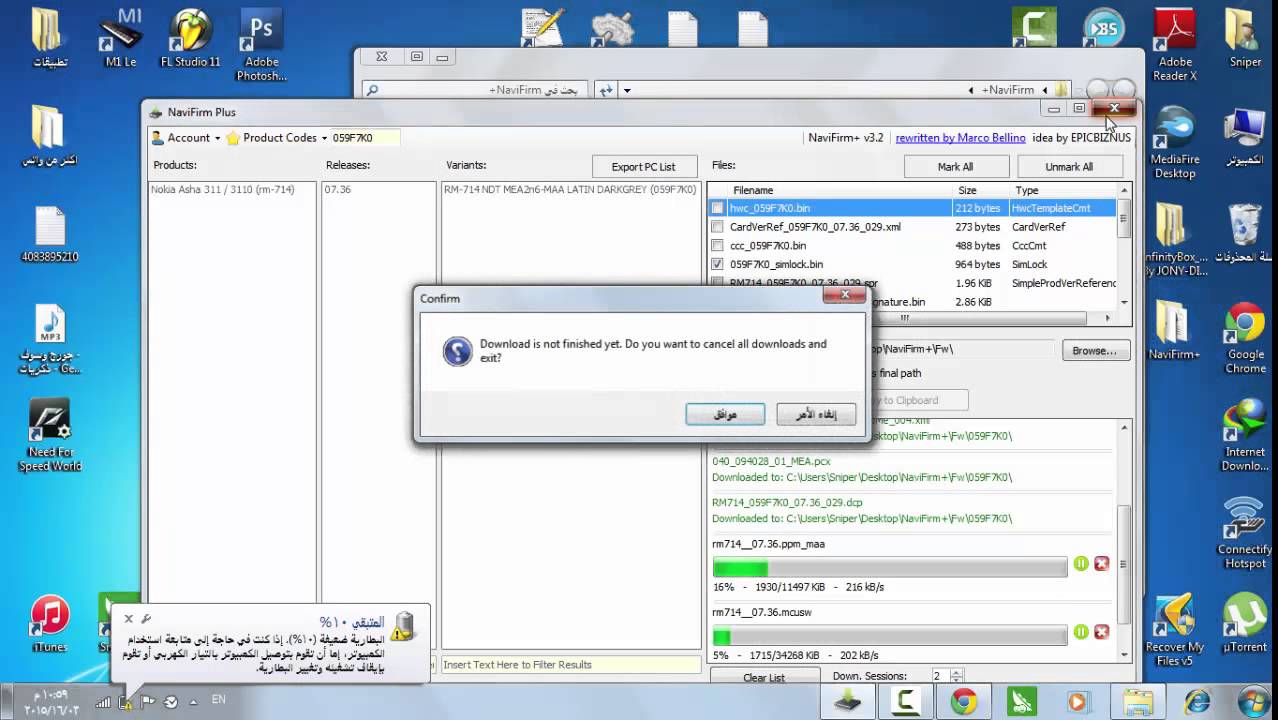Close the Confirm dialog with X

coord(845,295)
